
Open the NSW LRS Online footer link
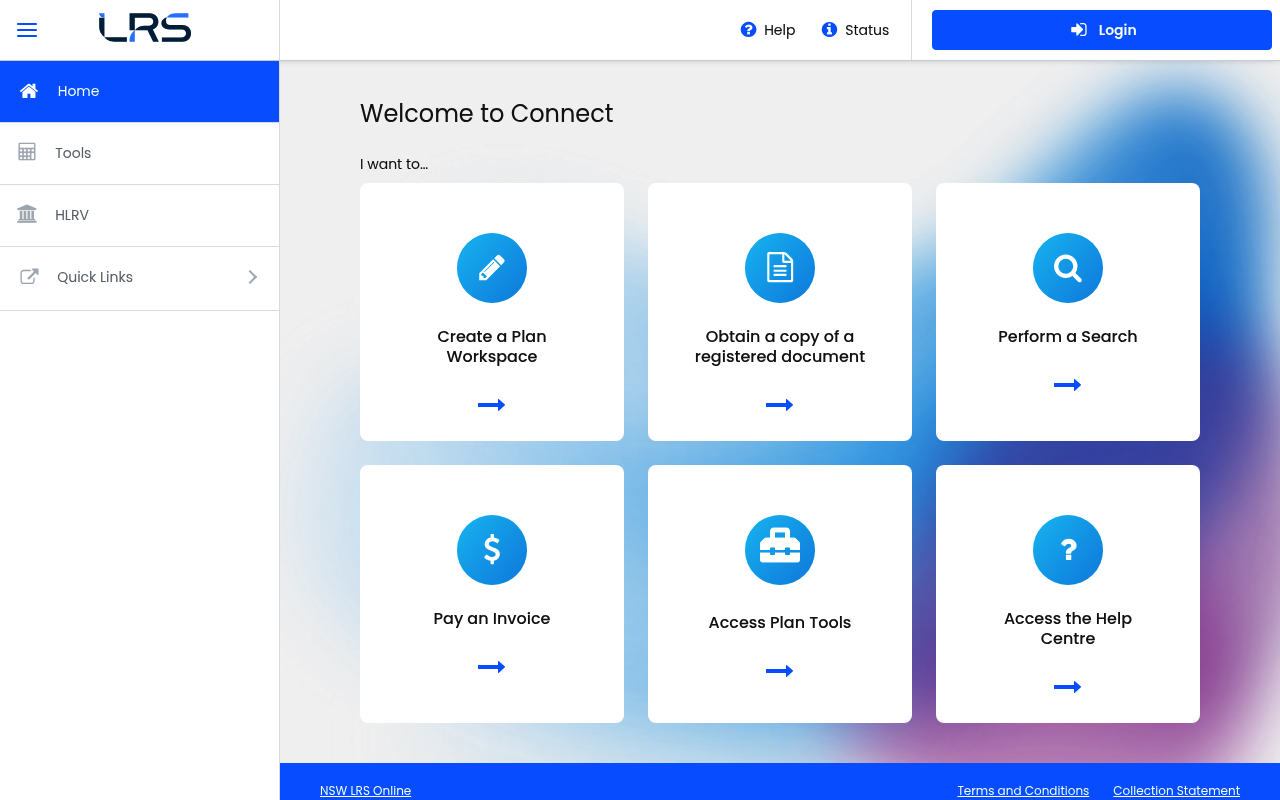[365, 790]
